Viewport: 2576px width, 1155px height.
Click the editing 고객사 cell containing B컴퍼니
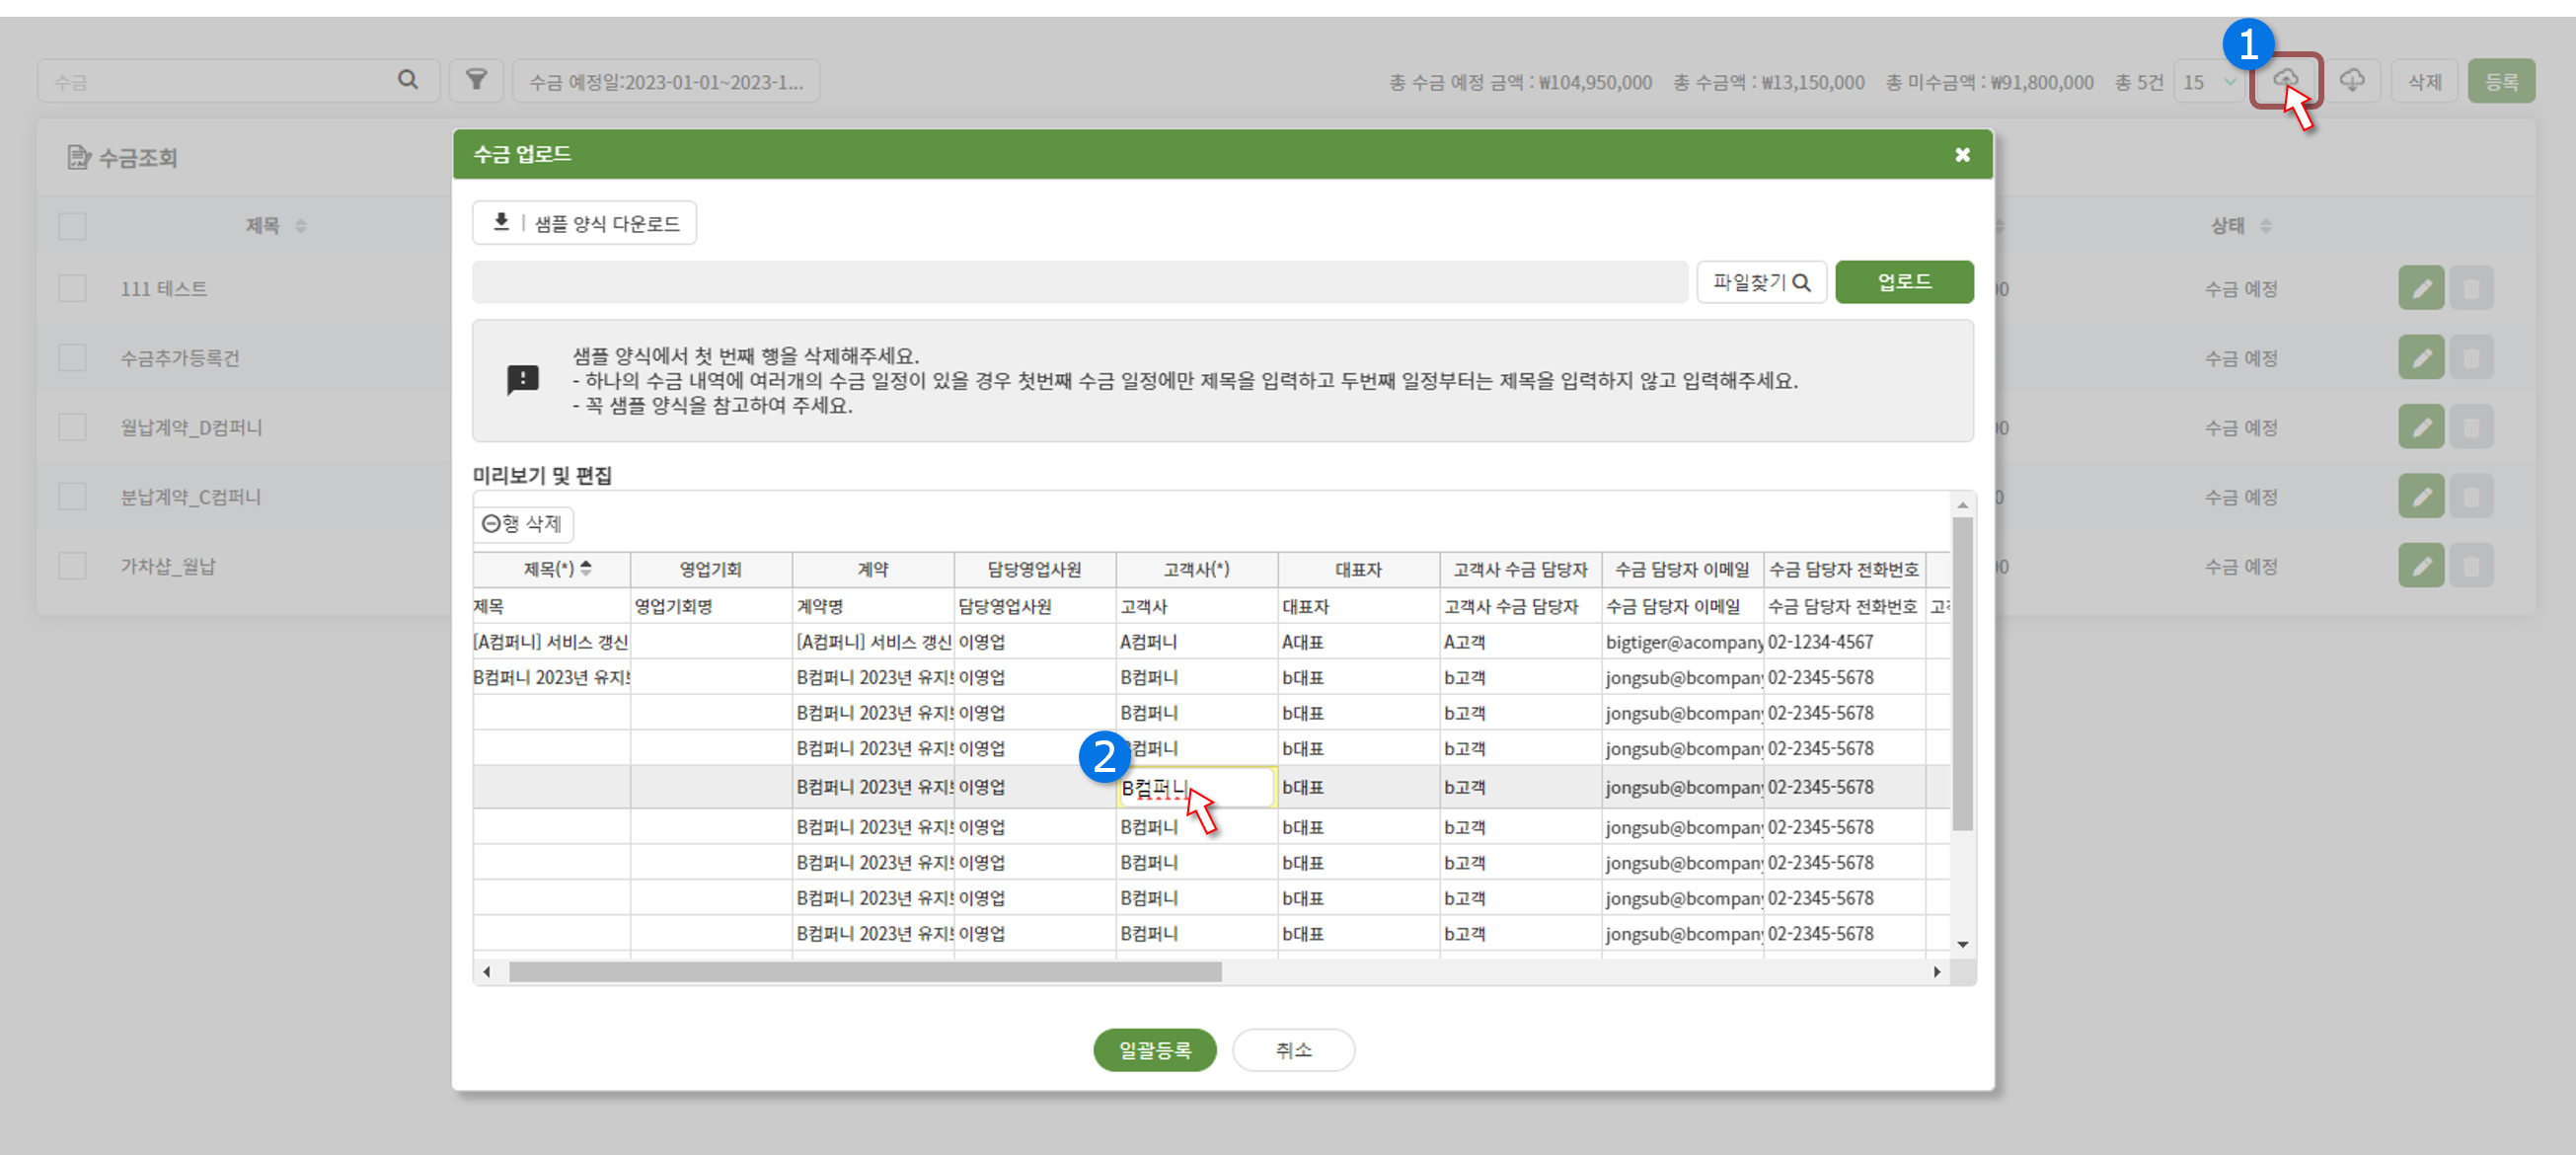point(1196,788)
